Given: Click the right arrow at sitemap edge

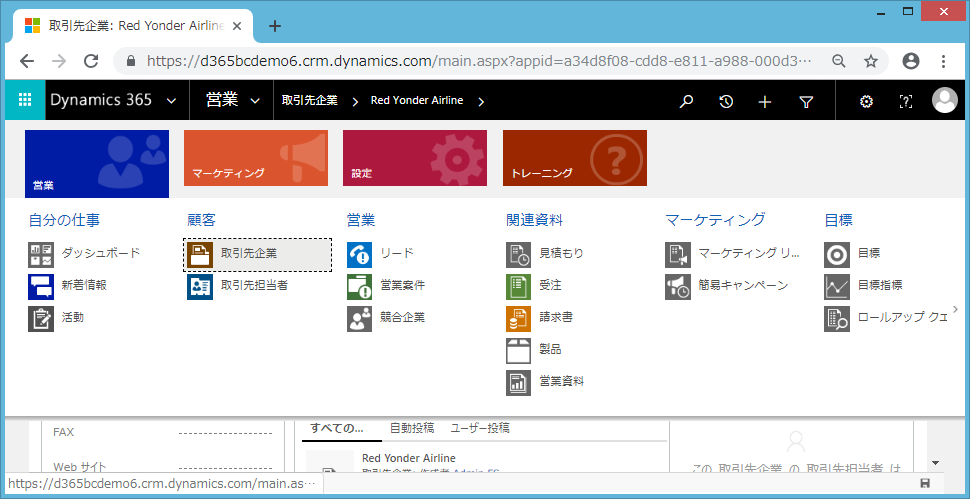Looking at the screenshot, I should click(x=956, y=308).
